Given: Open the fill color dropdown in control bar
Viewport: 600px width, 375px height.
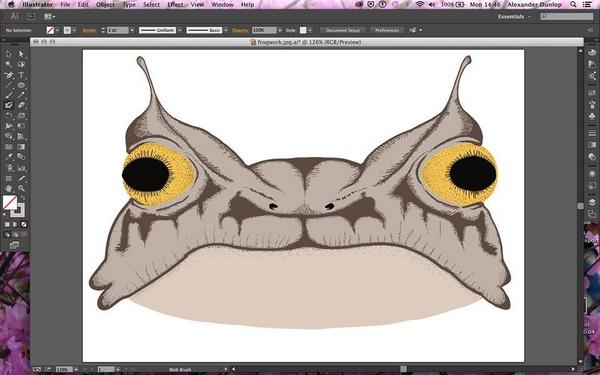Looking at the screenshot, I should coord(57,30).
